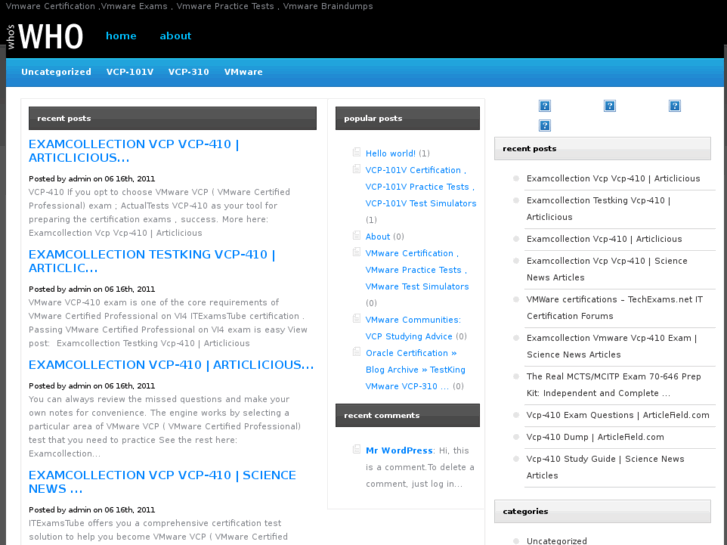Open sidebar link Vcp-410 Study Guide | Science News
The width and height of the screenshot is (727, 545).
coord(605,467)
